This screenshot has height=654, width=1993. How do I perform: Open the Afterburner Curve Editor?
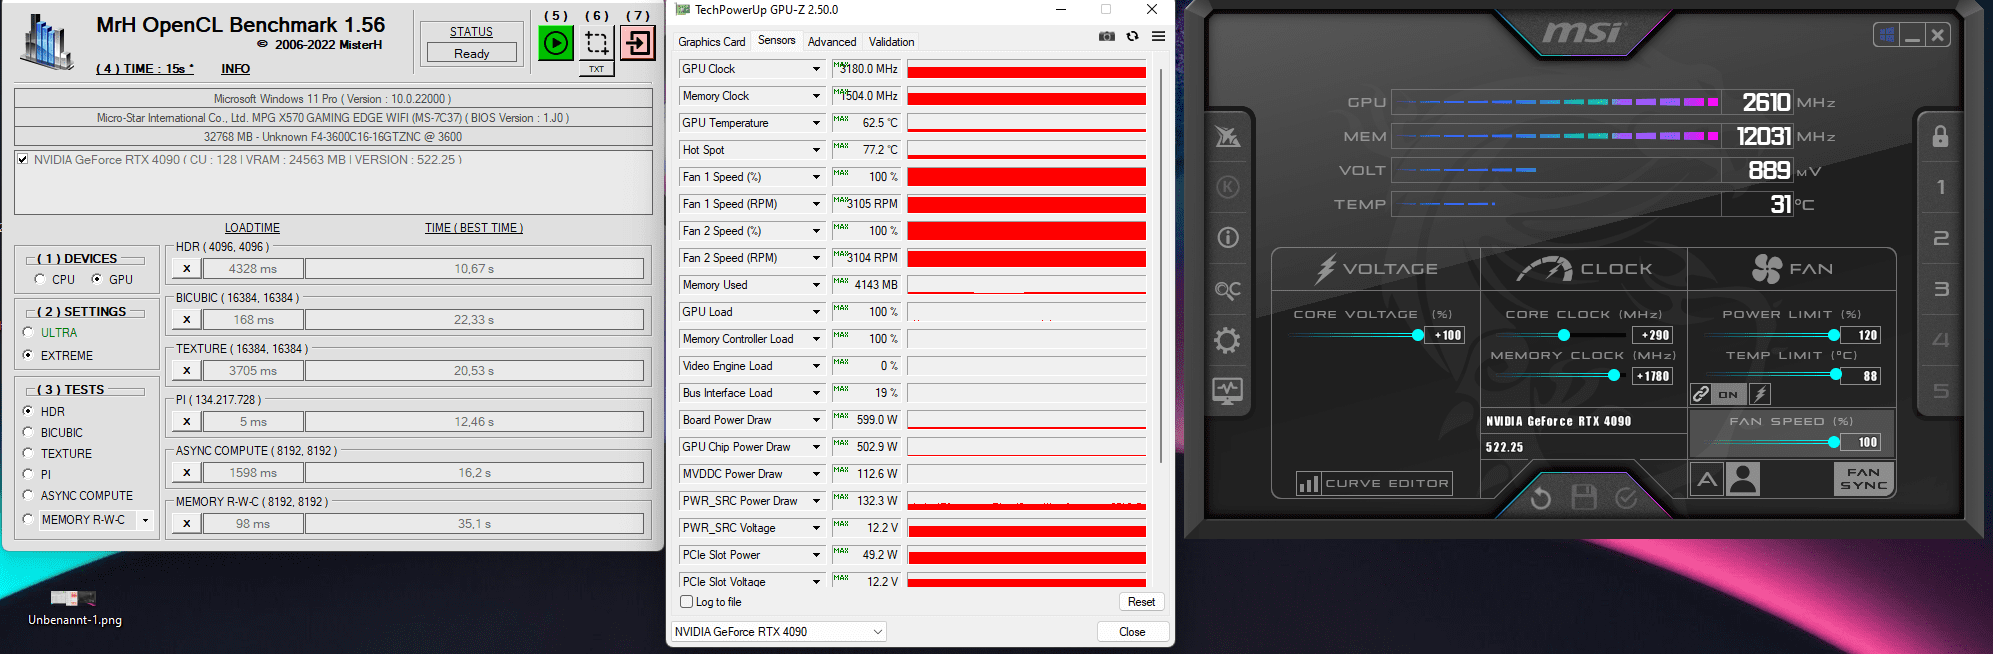[x=1375, y=483]
